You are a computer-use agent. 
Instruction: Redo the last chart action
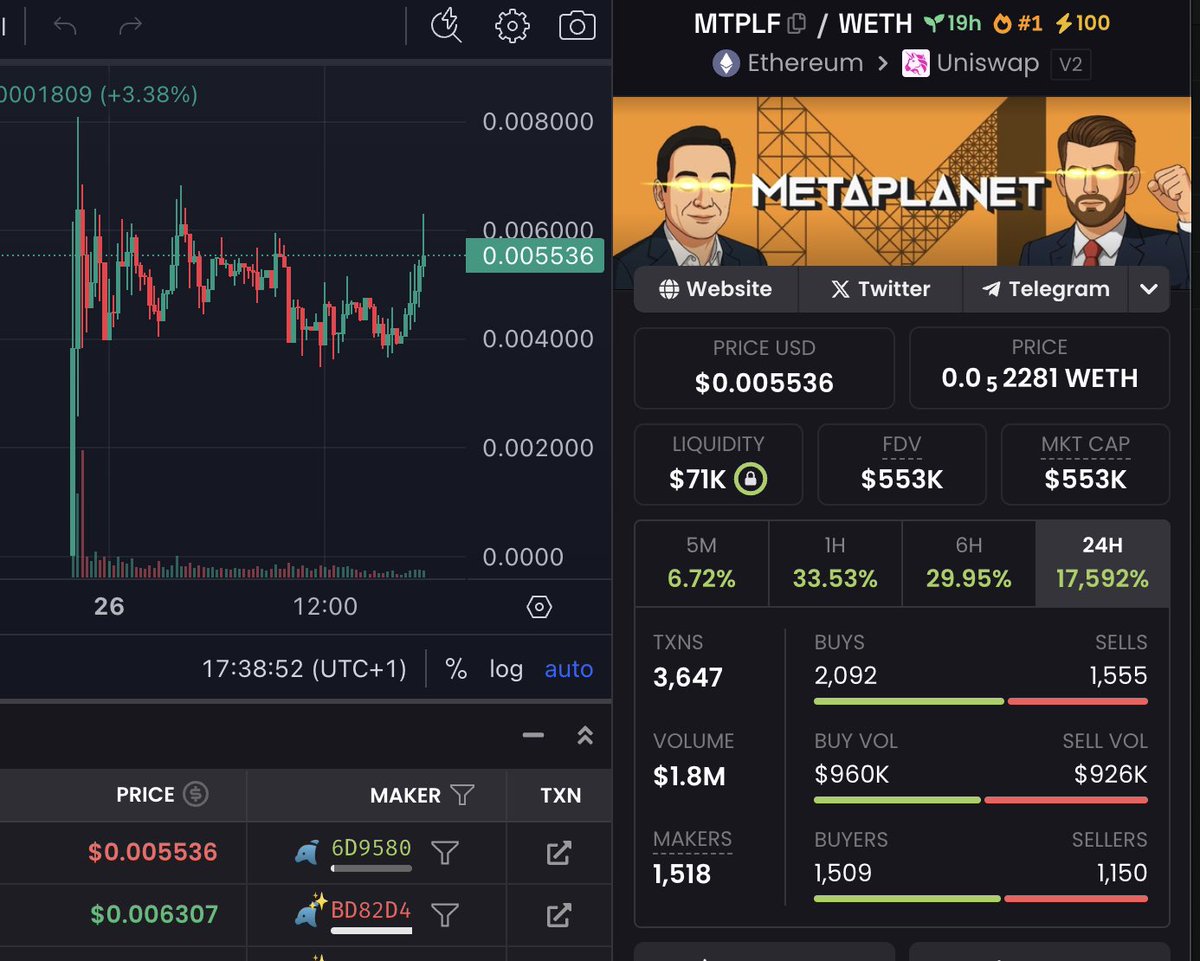pos(130,26)
